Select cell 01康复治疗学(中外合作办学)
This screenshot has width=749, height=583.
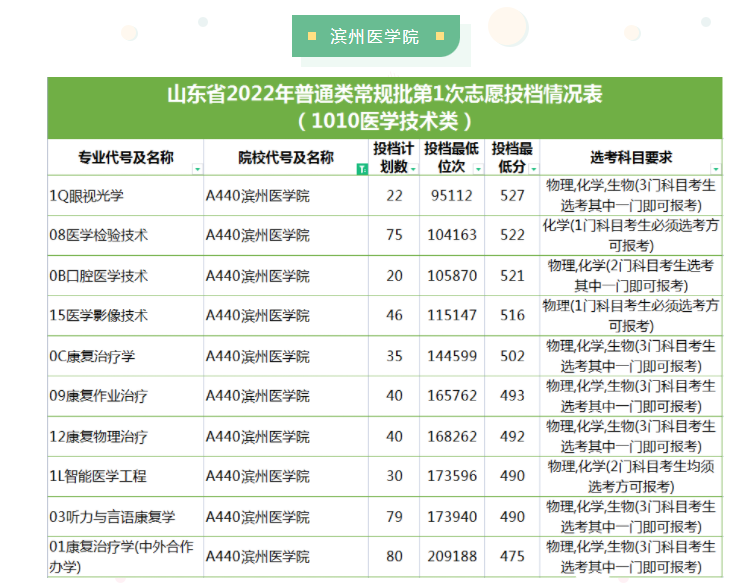[125, 557]
